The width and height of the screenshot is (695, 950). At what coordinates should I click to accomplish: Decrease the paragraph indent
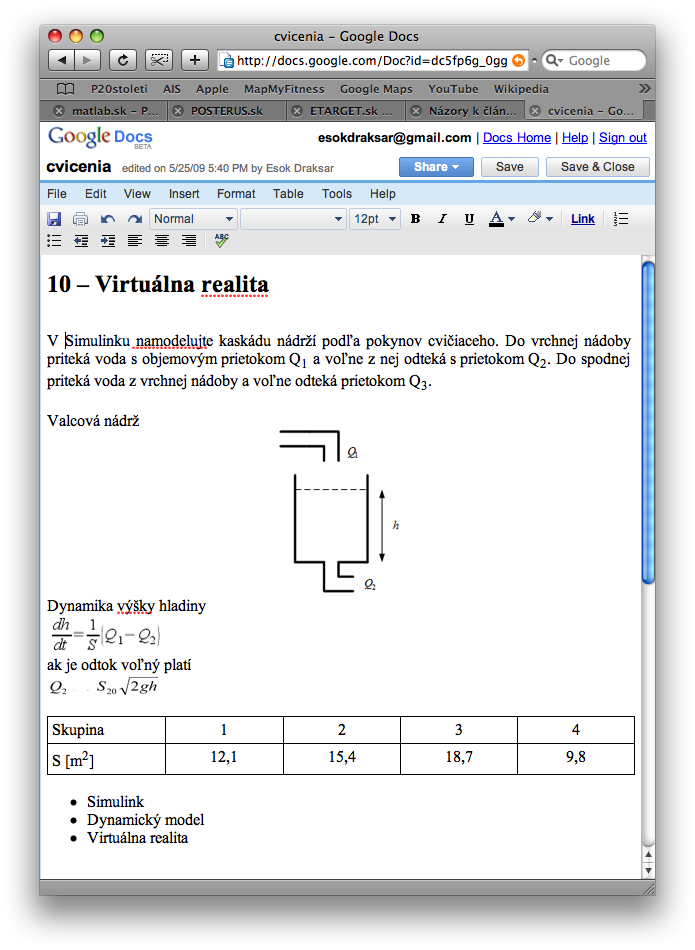(81, 241)
